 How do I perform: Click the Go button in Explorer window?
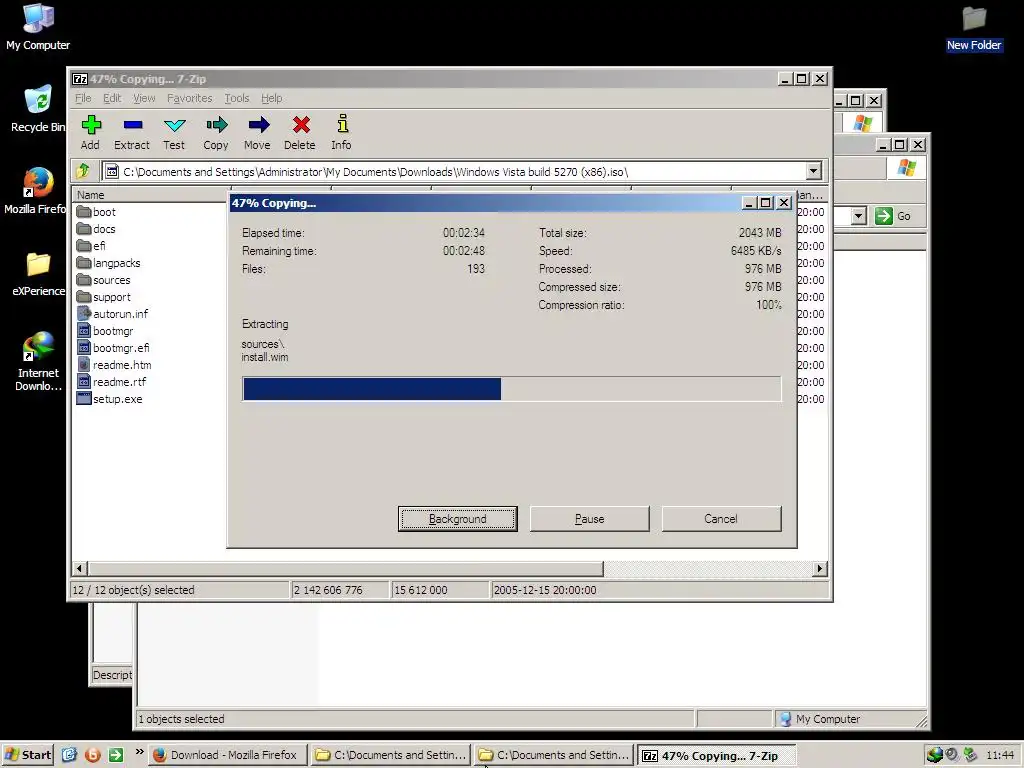(894, 216)
